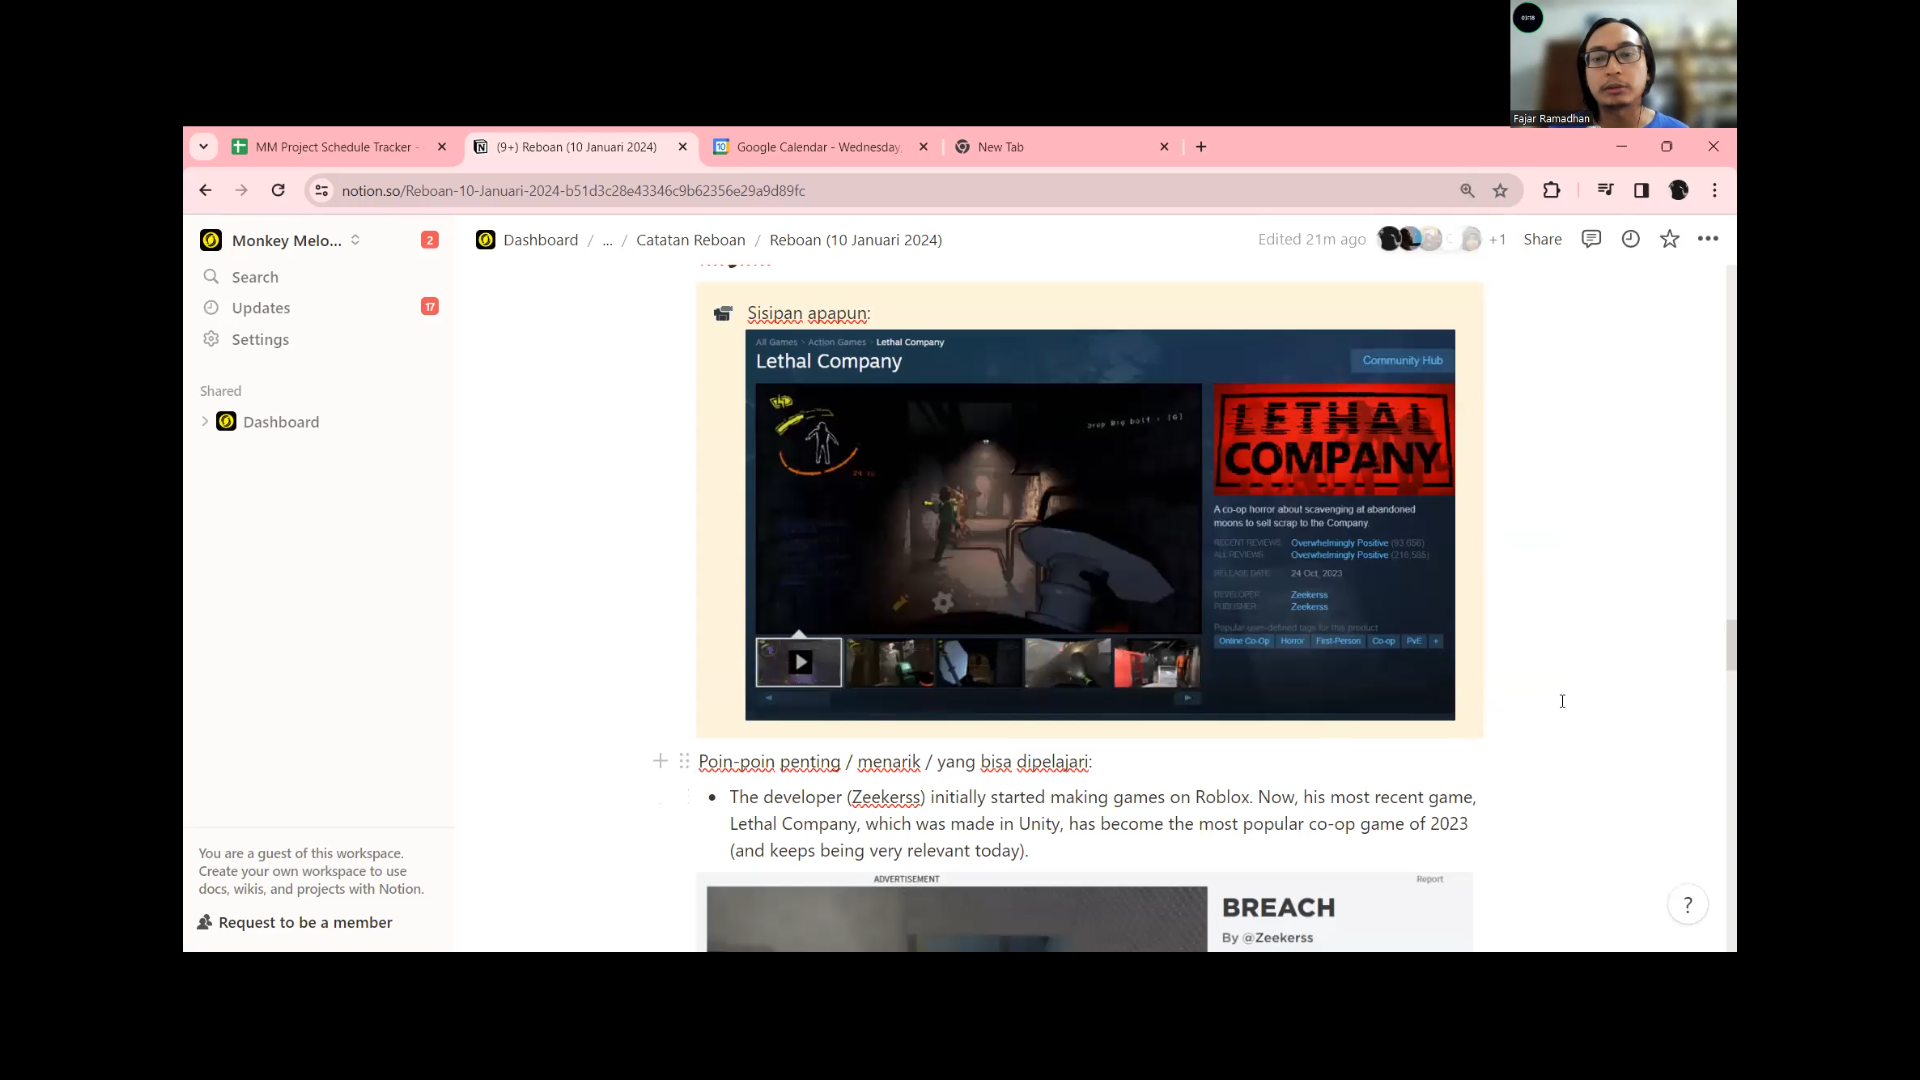Click the plus icon to add a block

coord(660,761)
